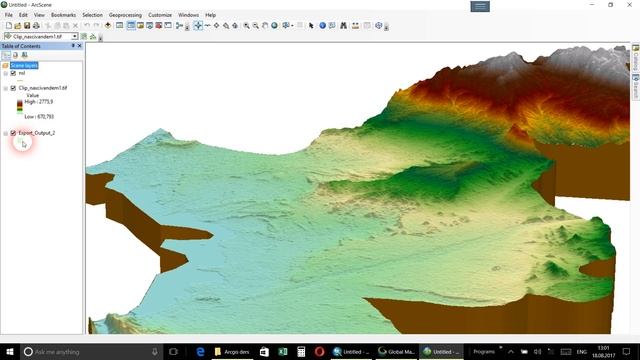The height and width of the screenshot is (360, 640).
Task: Open the 3D Analyst layer dropdown
Action: (x=75, y=37)
